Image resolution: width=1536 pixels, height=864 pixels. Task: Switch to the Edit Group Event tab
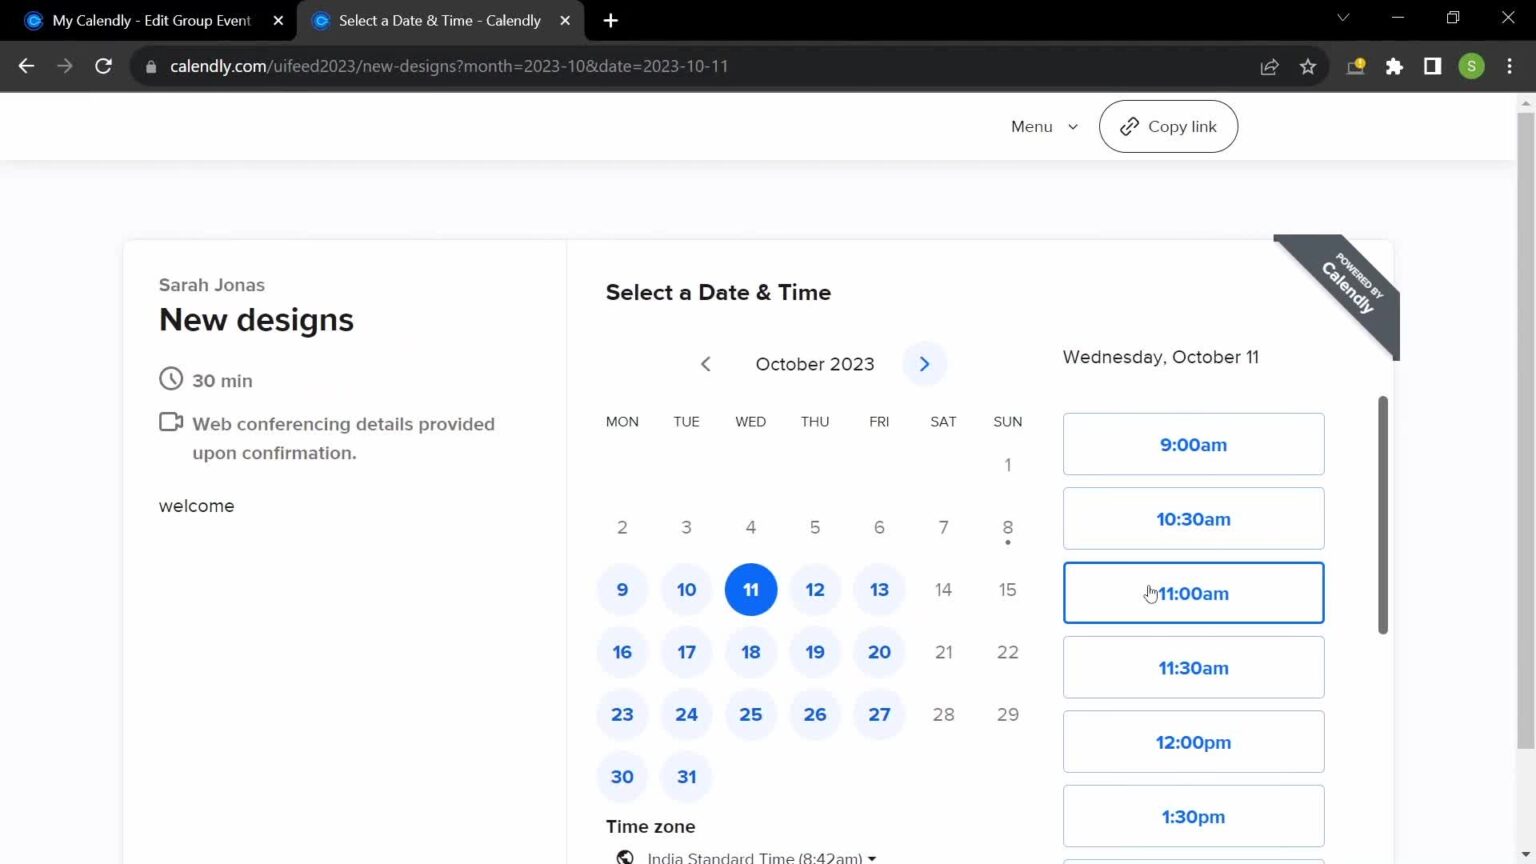[x=140, y=20]
